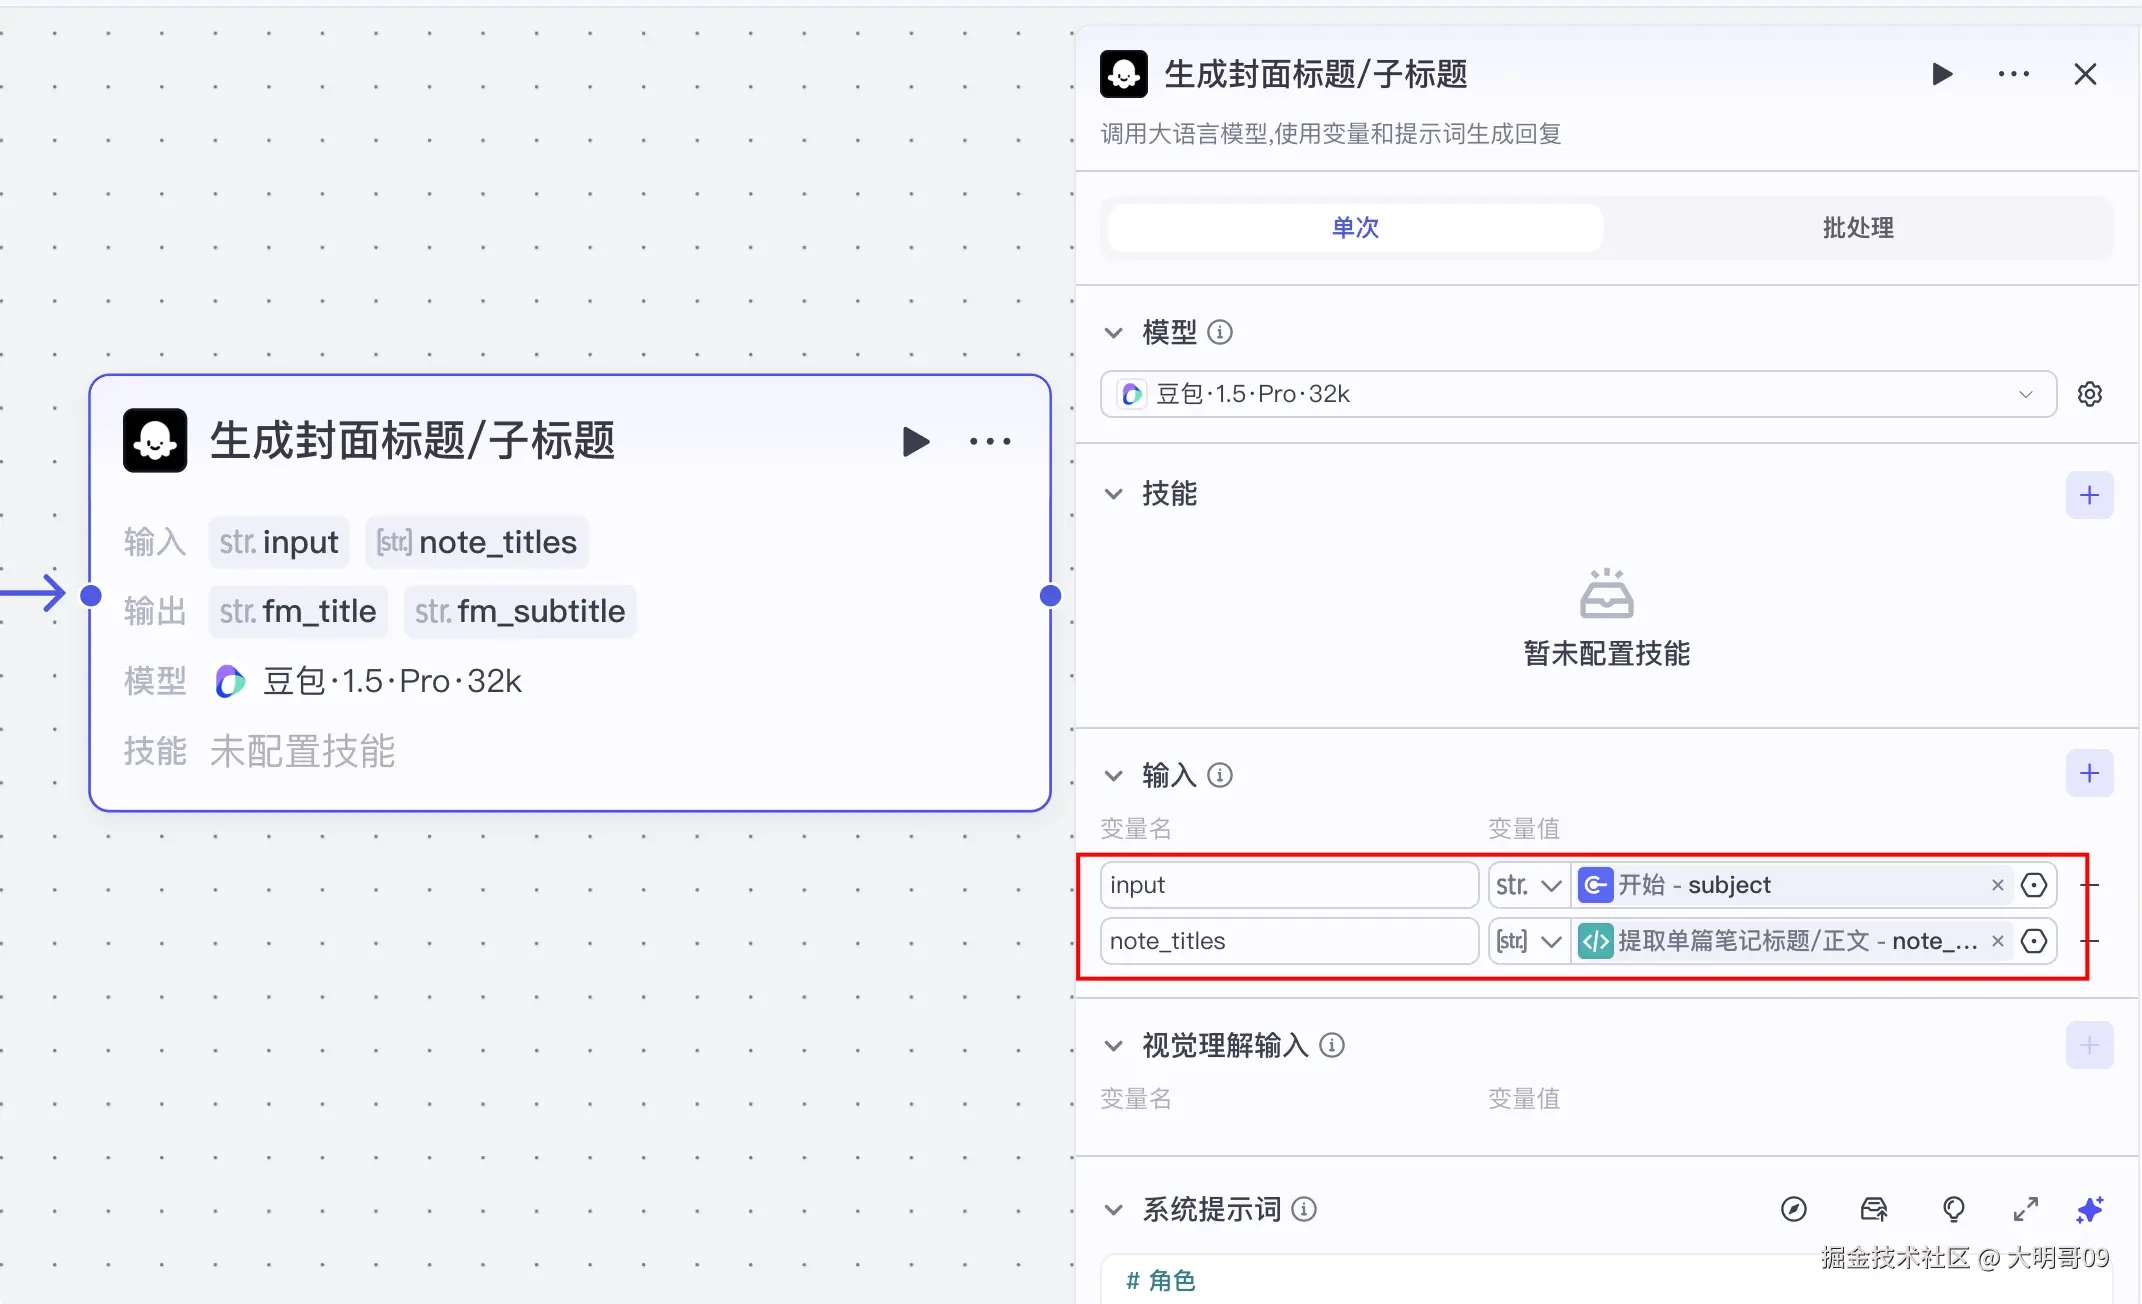Open the prompt library icon

(1873, 1209)
